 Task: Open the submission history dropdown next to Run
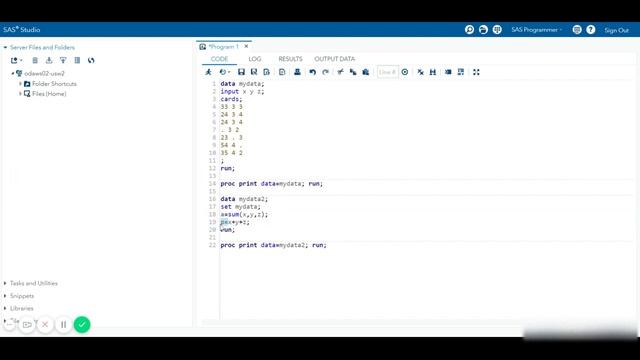click(224, 72)
